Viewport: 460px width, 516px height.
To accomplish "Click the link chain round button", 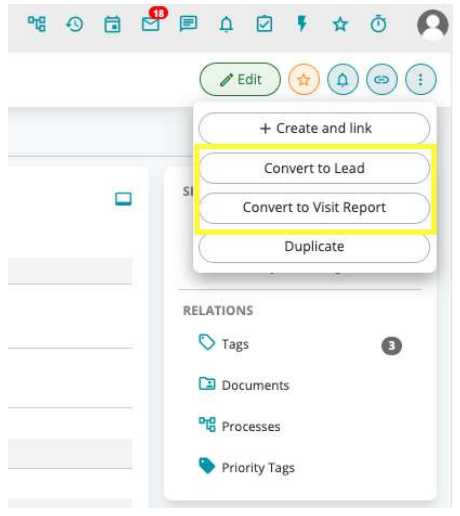I will tap(382, 80).
